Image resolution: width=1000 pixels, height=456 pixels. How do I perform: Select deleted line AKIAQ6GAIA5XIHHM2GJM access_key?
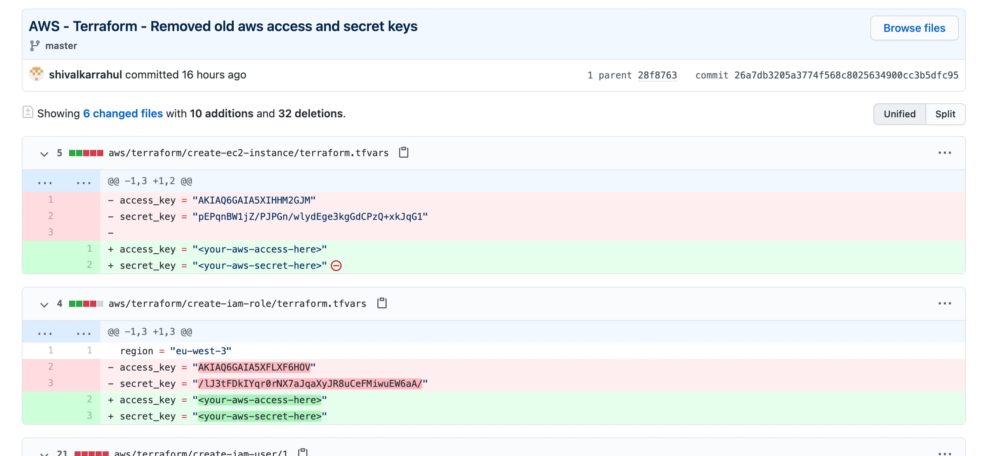(494, 200)
